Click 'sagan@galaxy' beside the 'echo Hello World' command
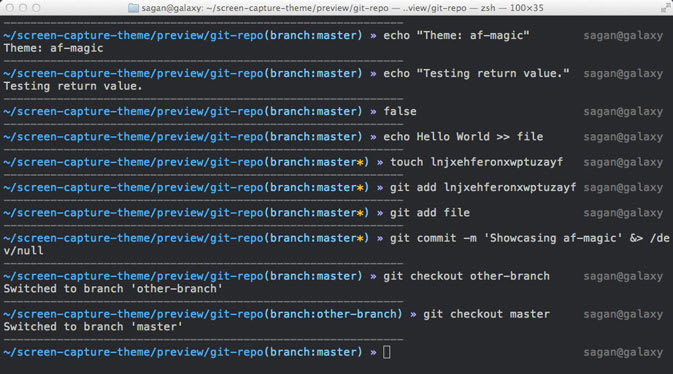The height and width of the screenshot is (374, 673). point(623,137)
